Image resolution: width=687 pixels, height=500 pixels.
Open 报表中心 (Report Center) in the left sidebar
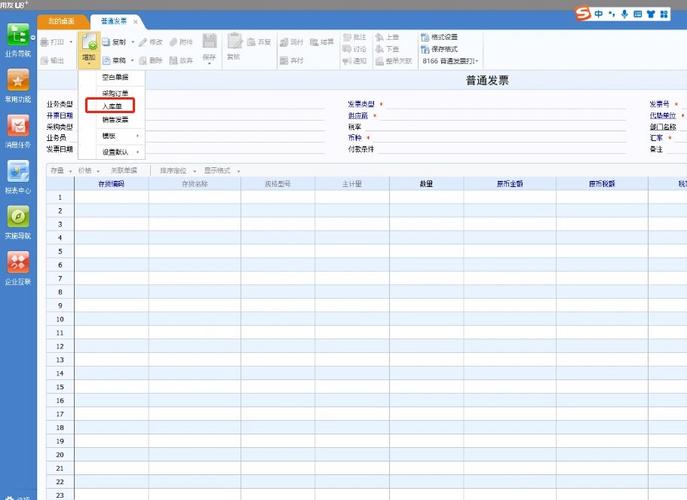coord(18,177)
